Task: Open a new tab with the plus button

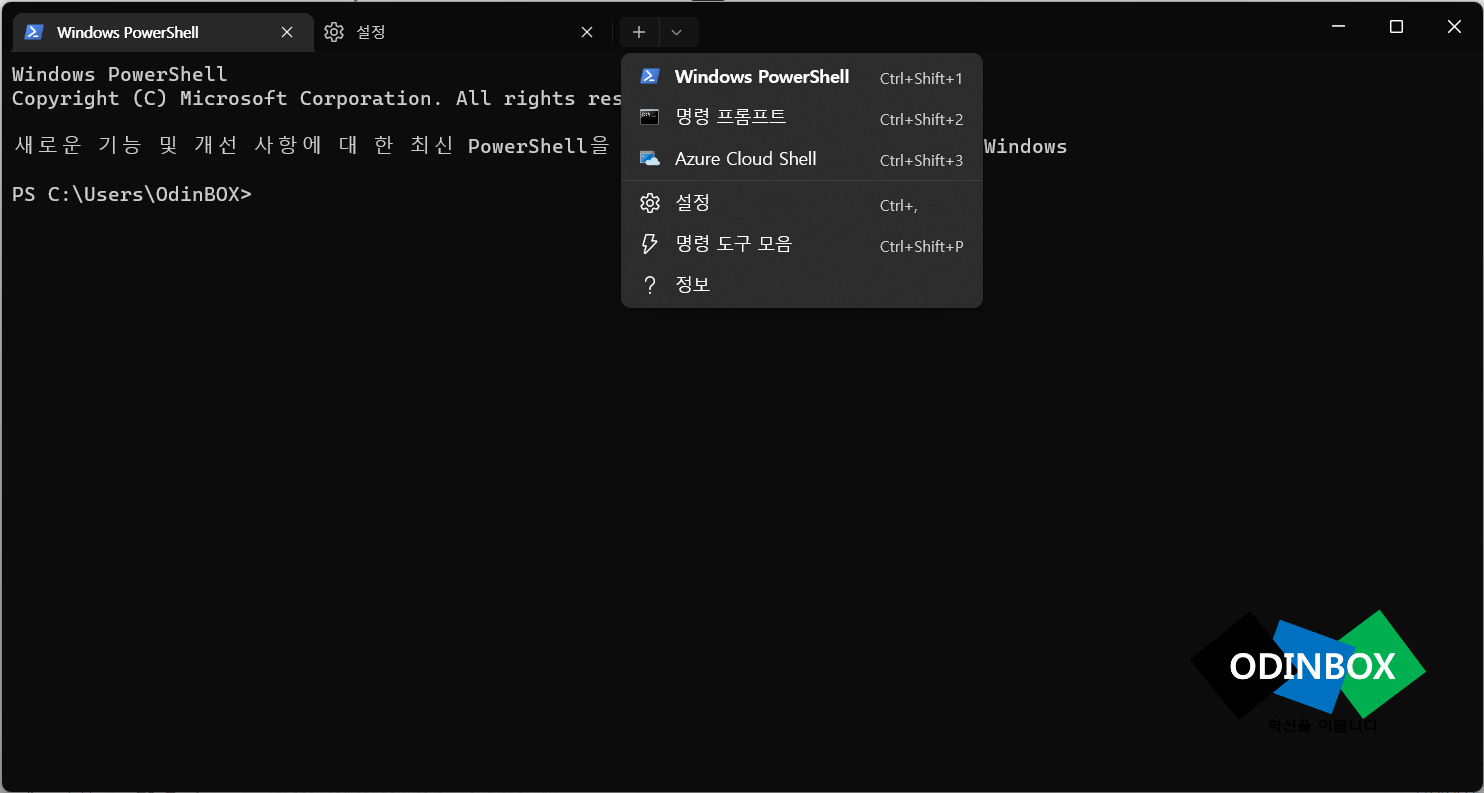Action: click(x=639, y=32)
